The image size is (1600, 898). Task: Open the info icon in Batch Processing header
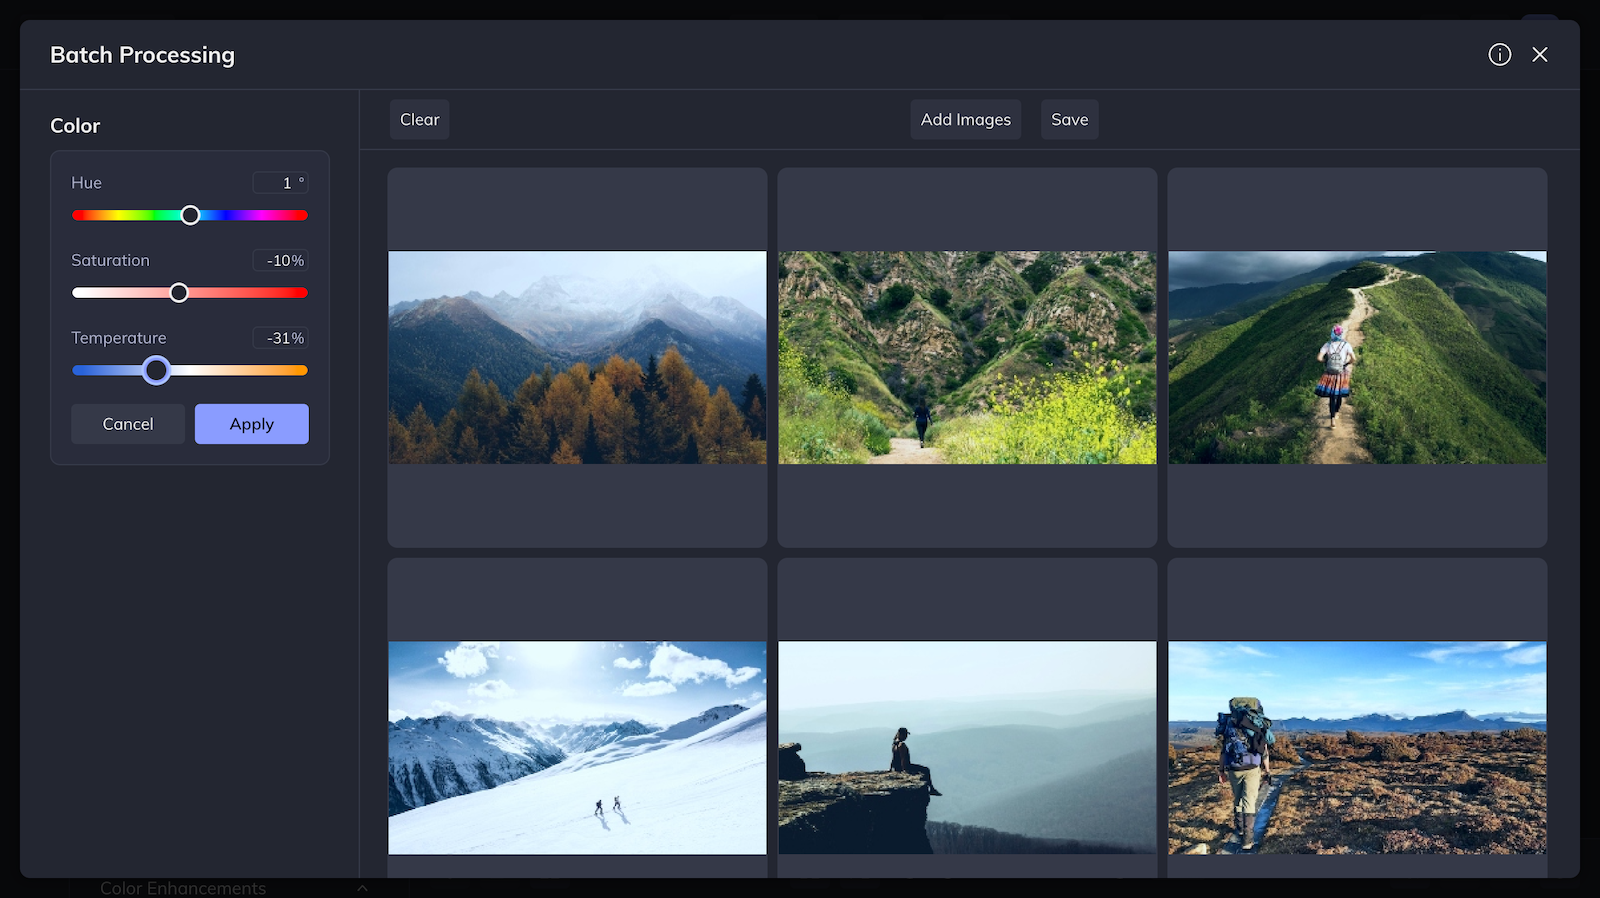(1499, 55)
